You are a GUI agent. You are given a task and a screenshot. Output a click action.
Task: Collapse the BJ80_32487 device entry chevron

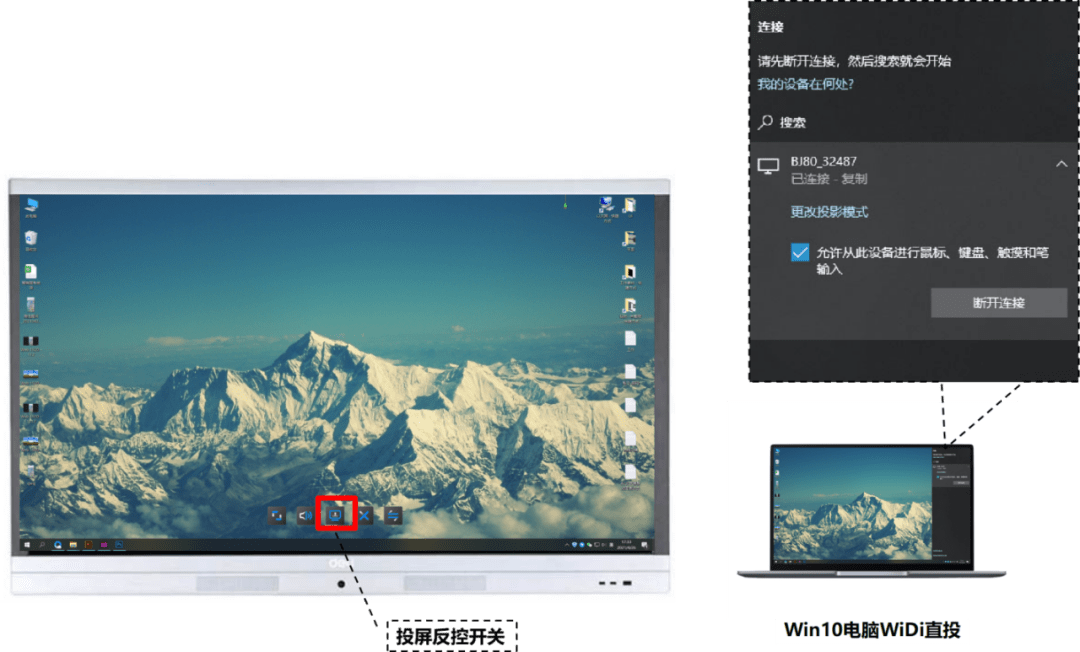click(1062, 165)
